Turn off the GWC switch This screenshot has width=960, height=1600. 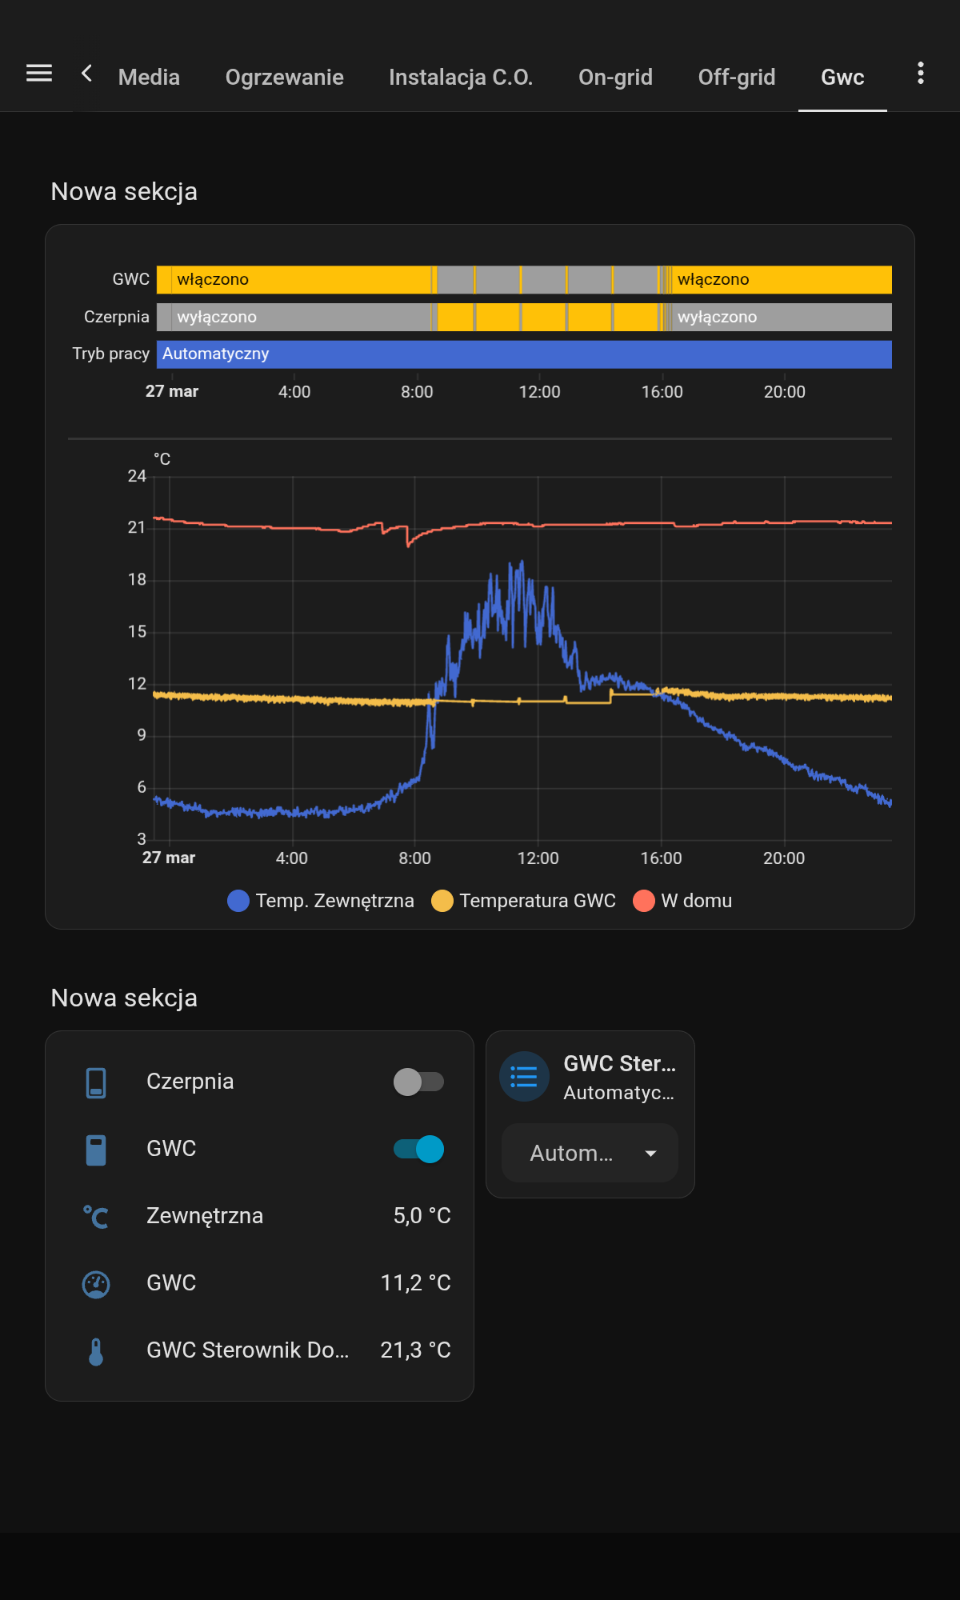[x=419, y=1149]
